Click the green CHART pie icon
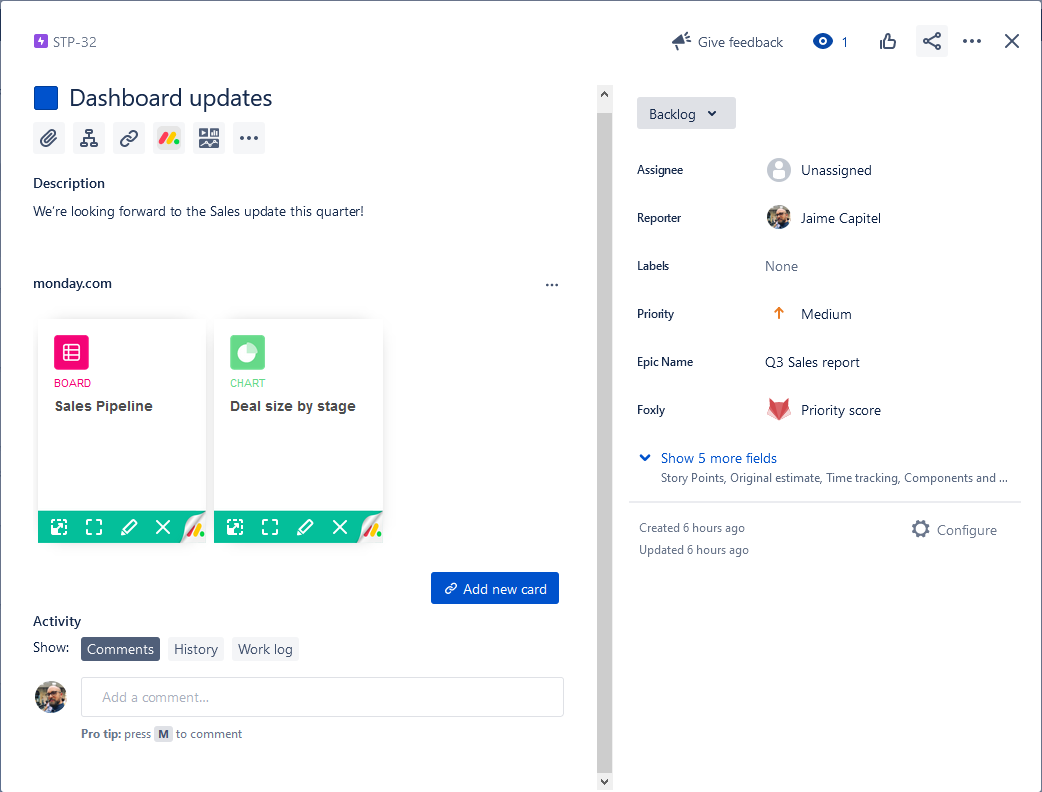This screenshot has height=792, width=1042. (x=247, y=352)
